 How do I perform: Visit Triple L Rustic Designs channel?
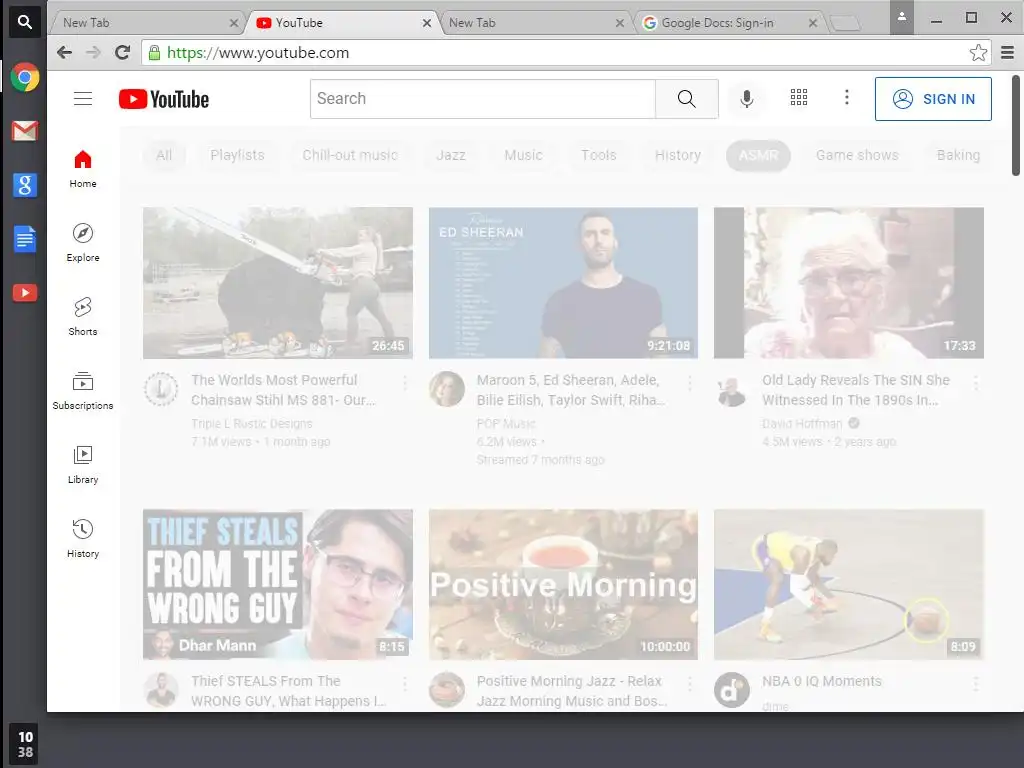coord(251,424)
